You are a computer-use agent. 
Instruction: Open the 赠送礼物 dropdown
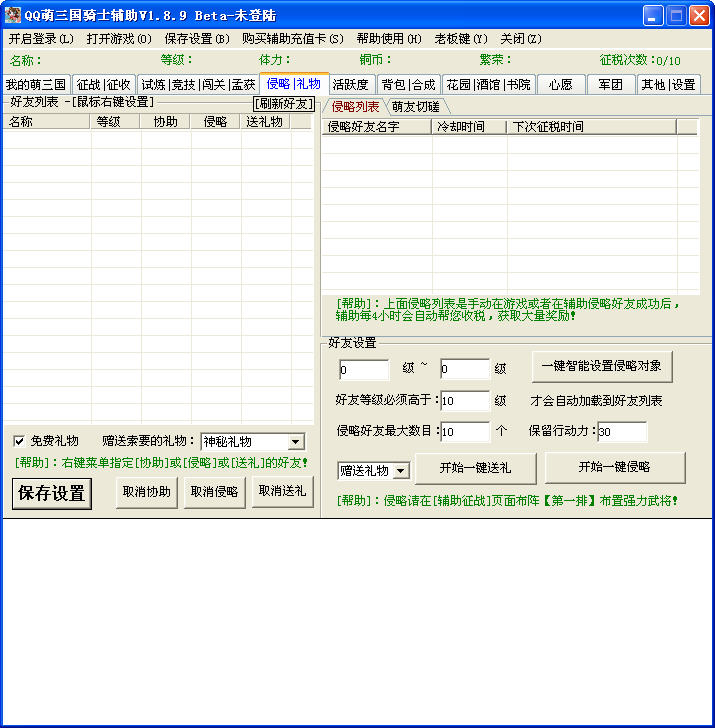tap(374, 471)
